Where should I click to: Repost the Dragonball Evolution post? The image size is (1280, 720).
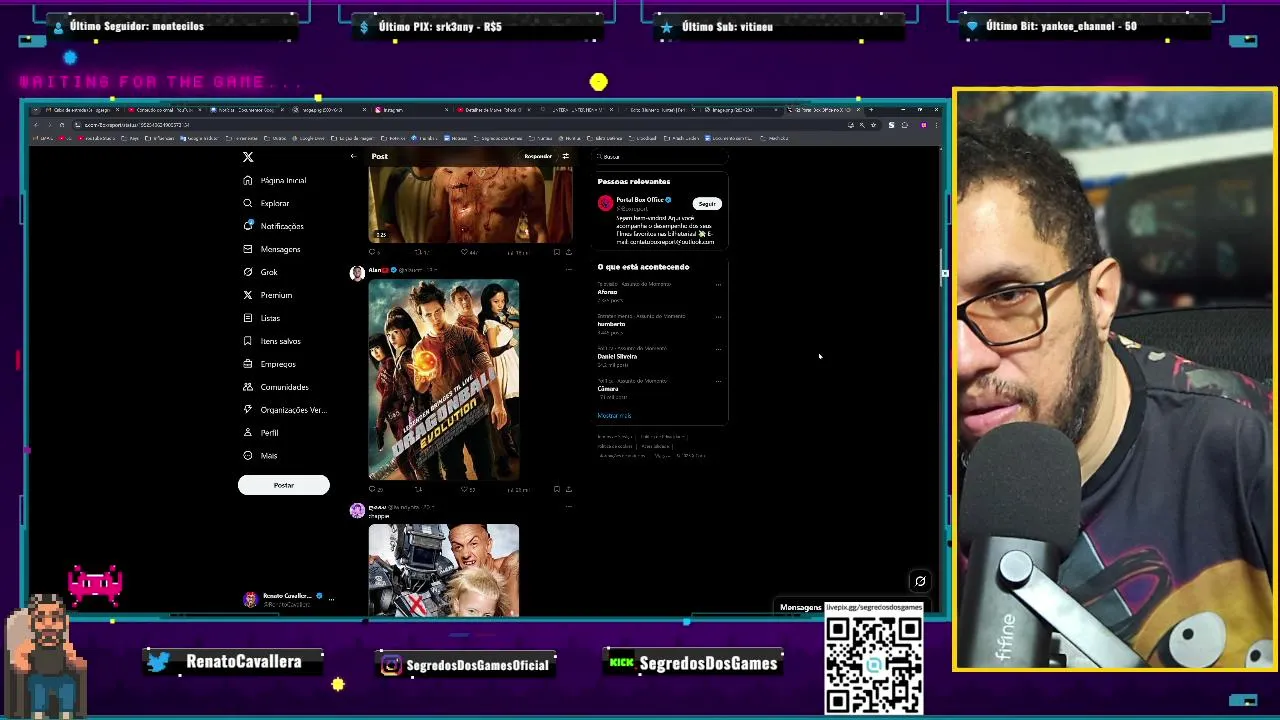(419, 489)
